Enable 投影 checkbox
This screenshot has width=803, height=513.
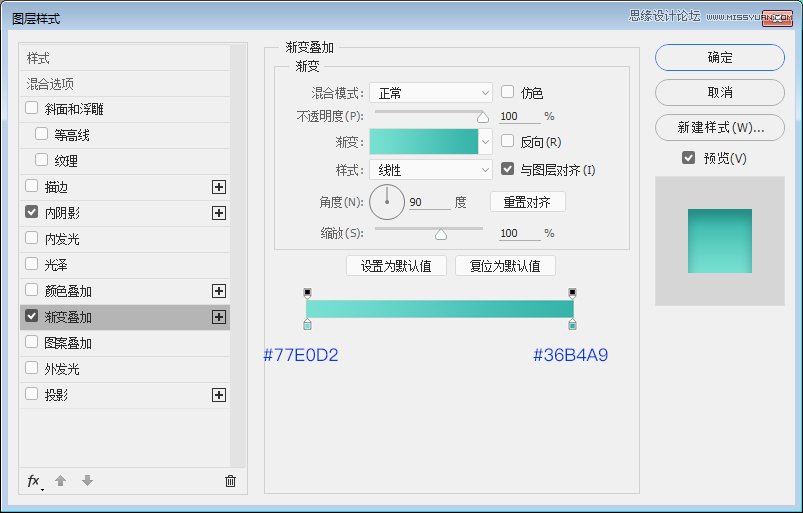coord(31,394)
